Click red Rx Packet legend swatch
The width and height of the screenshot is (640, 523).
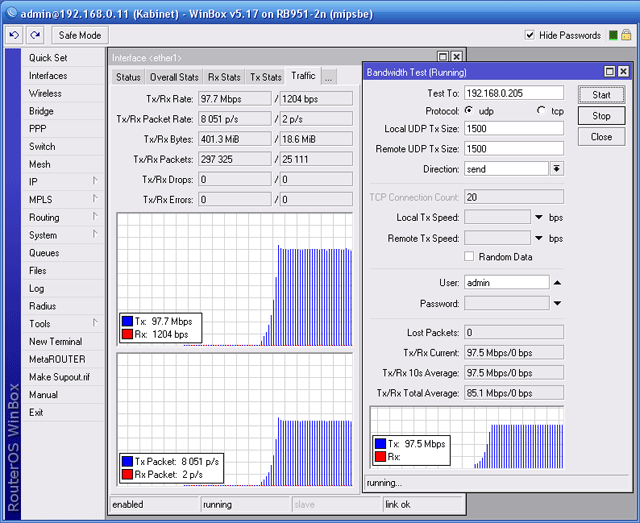127,474
